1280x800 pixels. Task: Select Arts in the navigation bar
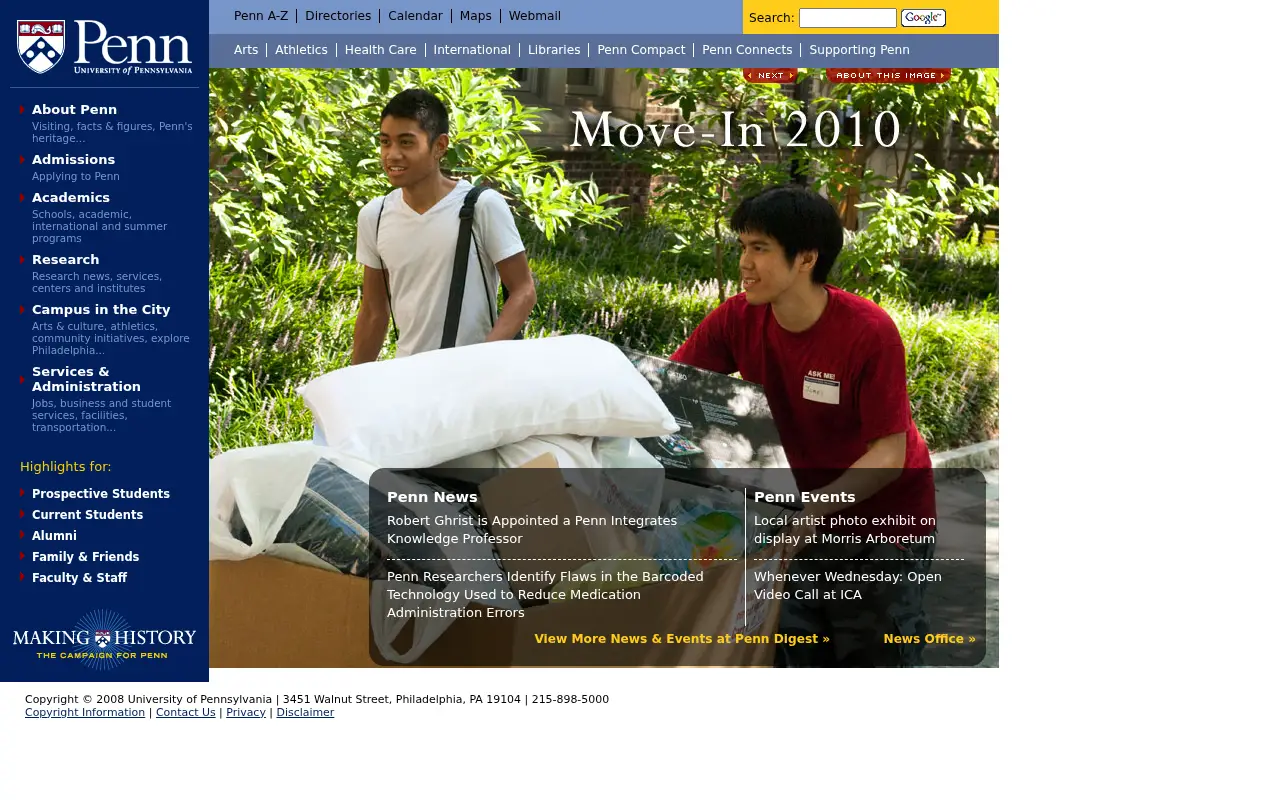pyautogui.click(x=246, y=50)
